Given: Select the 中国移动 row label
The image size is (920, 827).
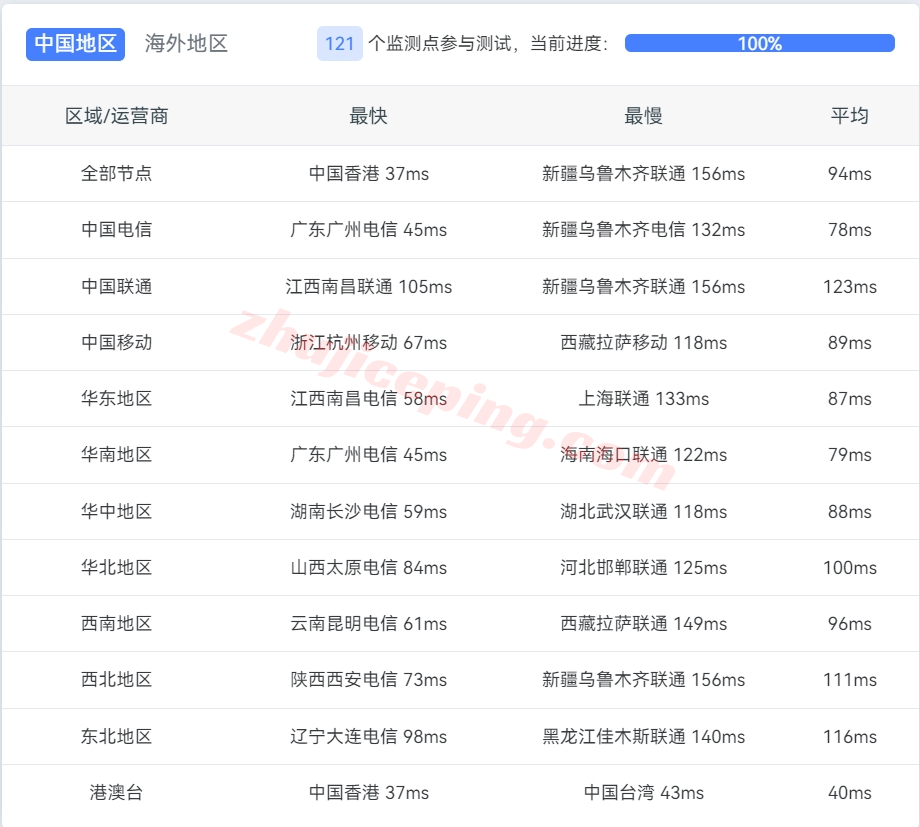Looking at the screenshot, I should point(117,342).
